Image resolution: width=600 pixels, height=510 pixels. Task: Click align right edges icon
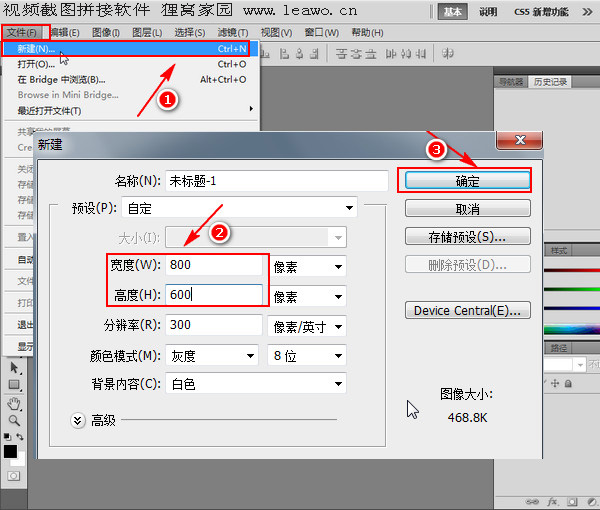click(314, 54)
